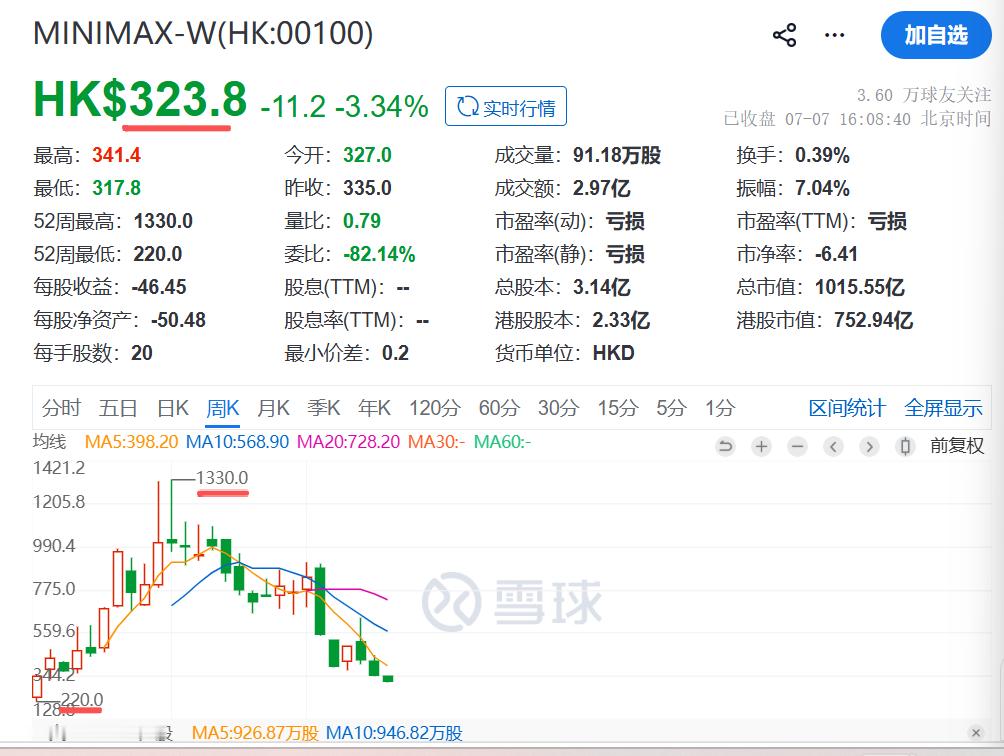Click the share icon near the title

pos(784,35)
